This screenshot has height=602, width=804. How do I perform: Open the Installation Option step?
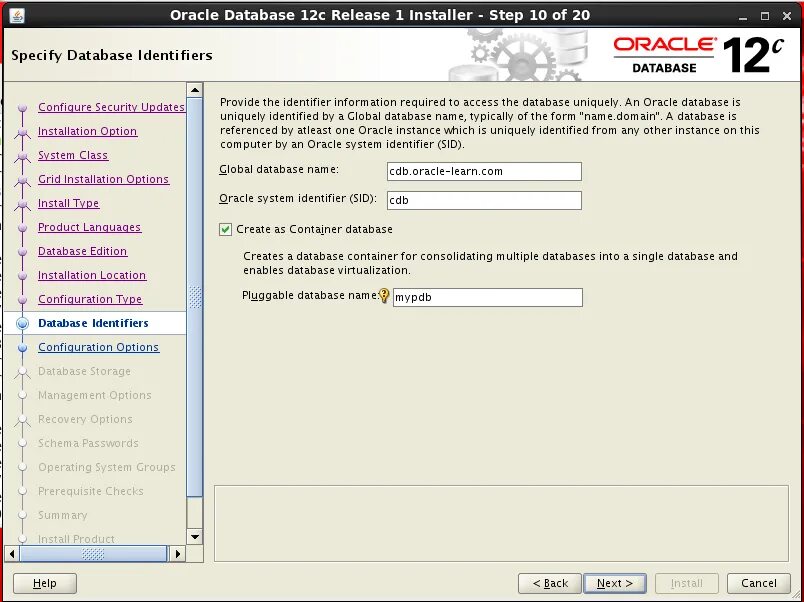coord(87,131)
